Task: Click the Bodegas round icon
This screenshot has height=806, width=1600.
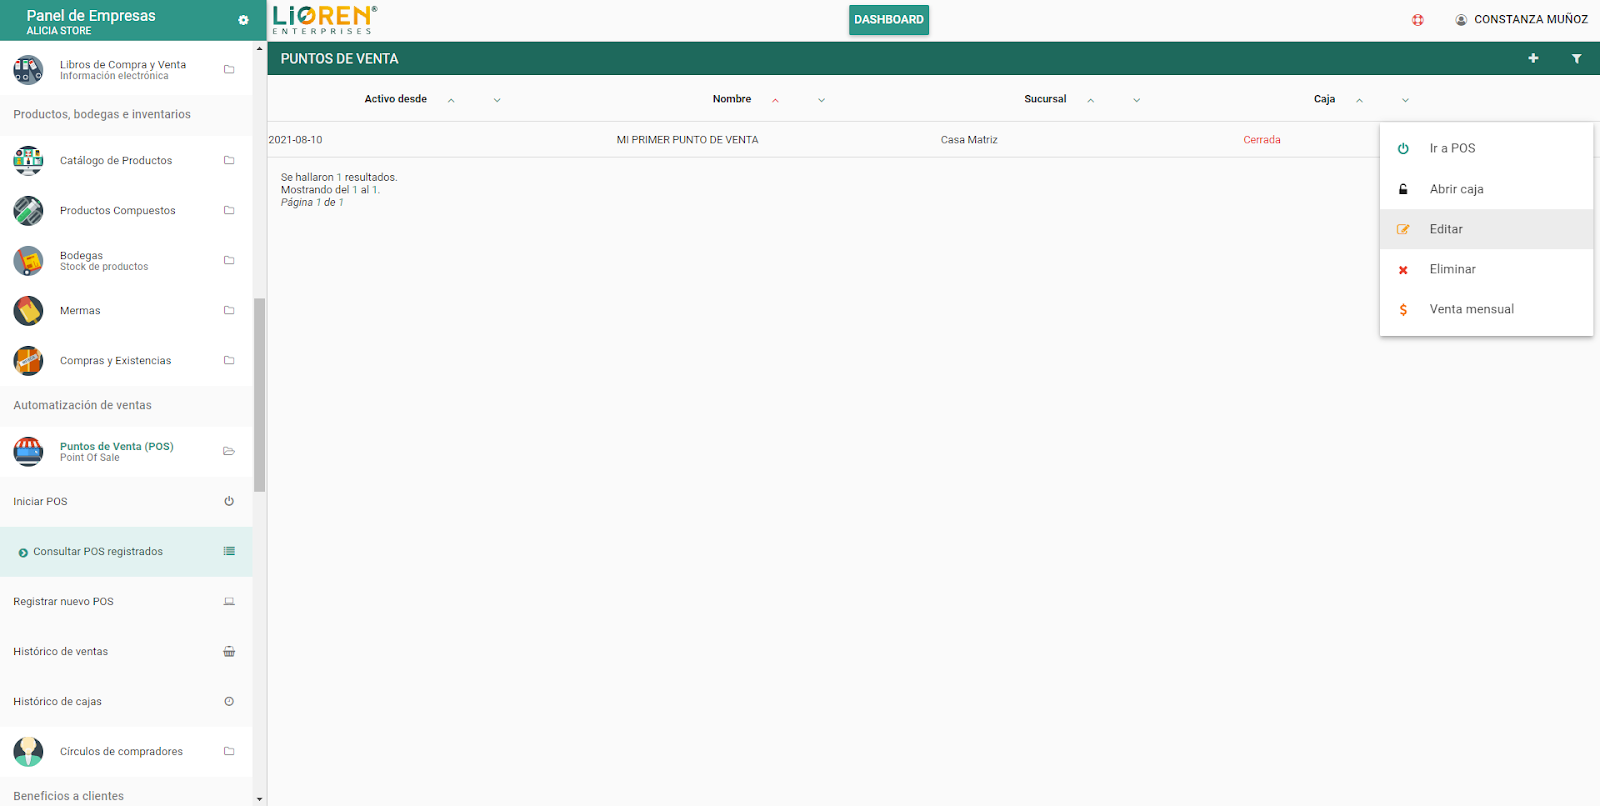Action: point(28,260)
